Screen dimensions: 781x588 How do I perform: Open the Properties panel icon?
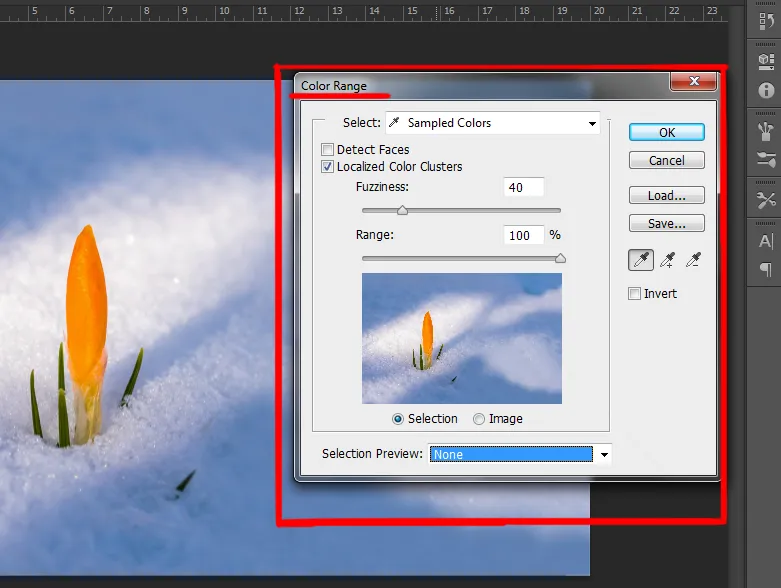point(766,61)
